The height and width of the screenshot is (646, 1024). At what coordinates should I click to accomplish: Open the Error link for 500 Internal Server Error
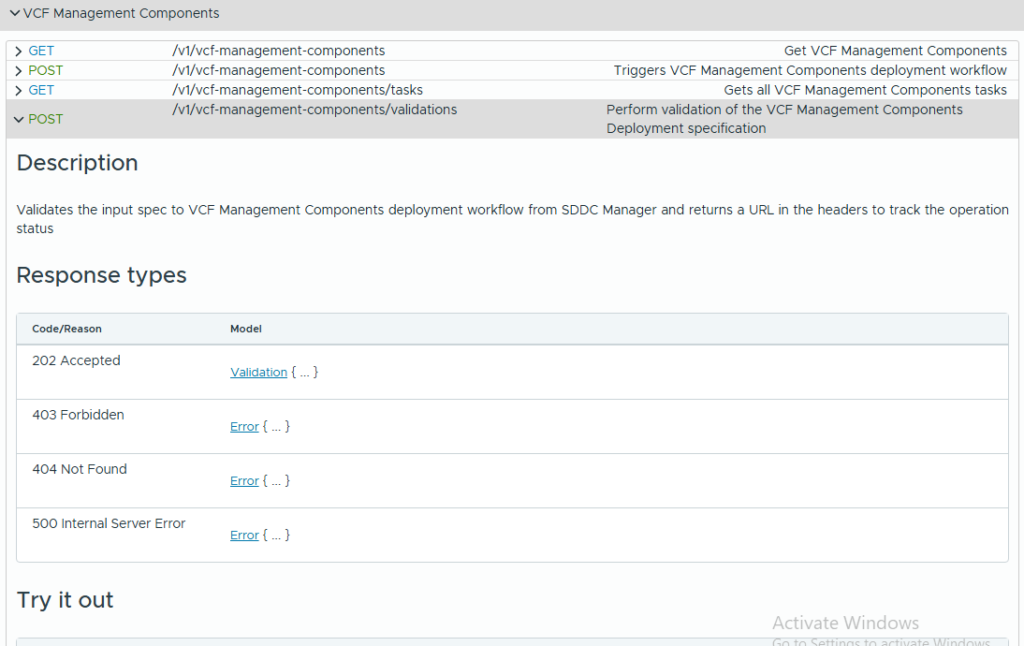click(x=244, y=535)
